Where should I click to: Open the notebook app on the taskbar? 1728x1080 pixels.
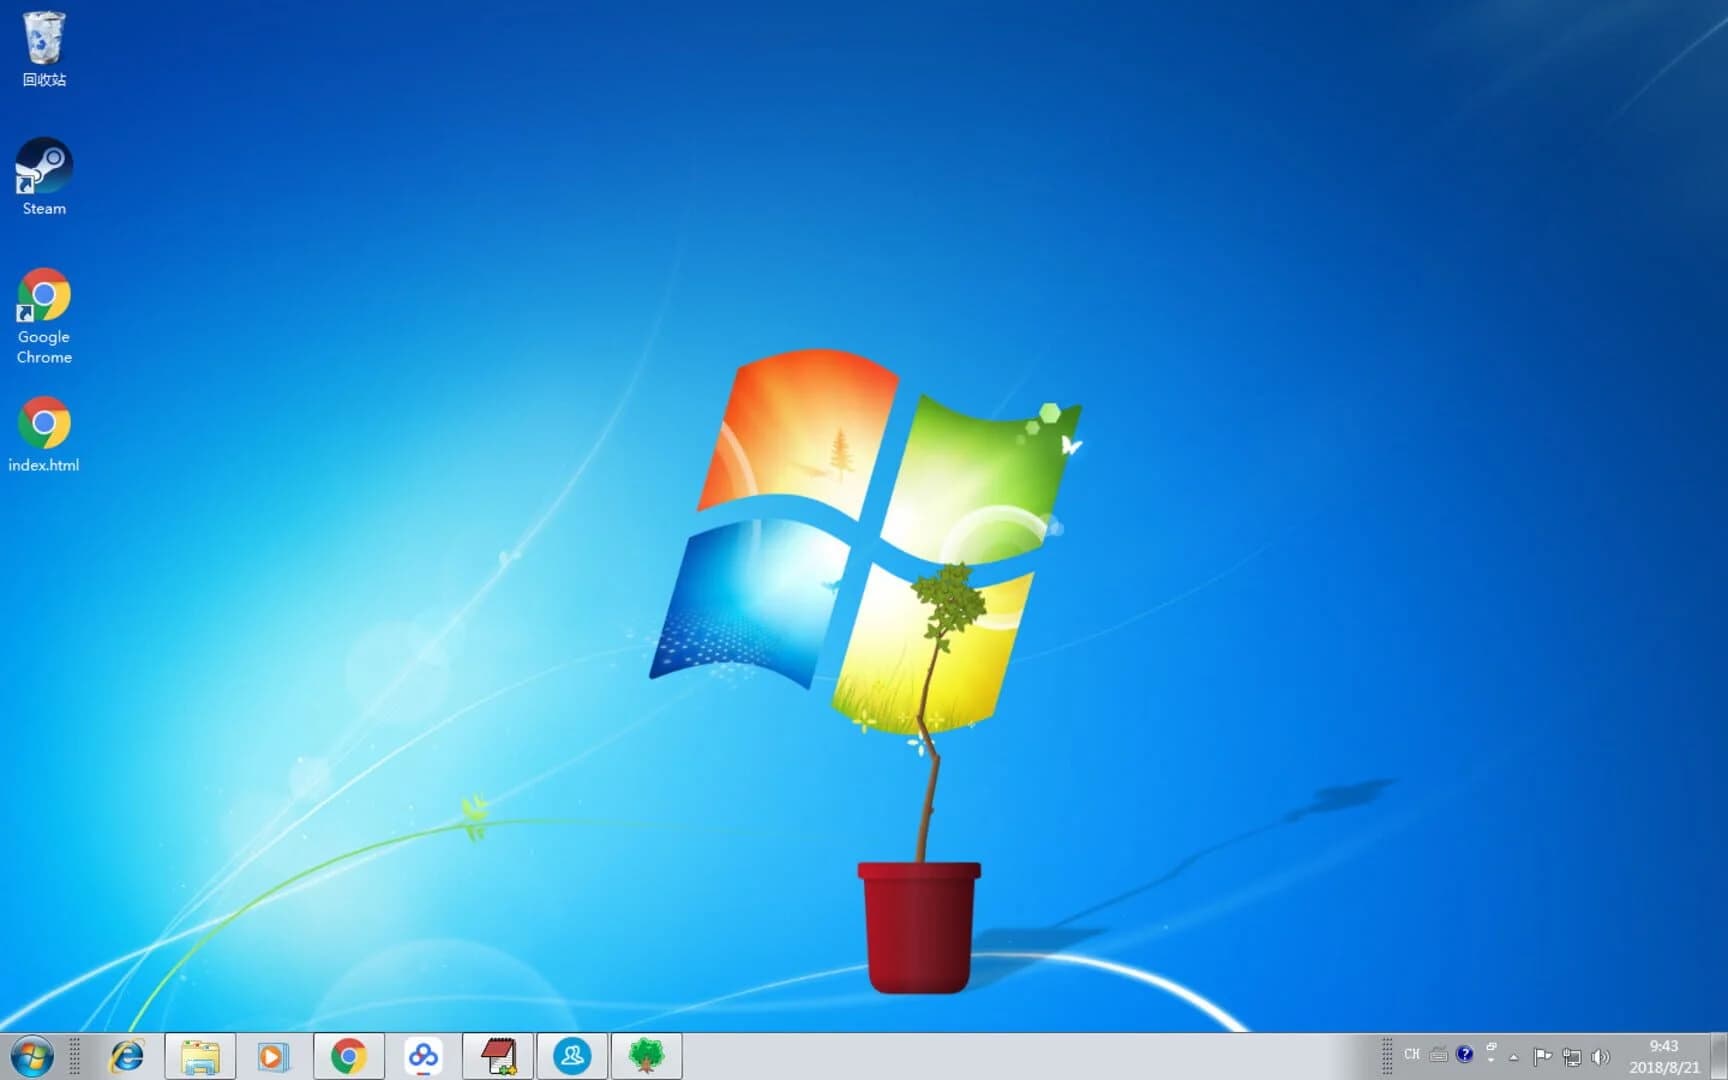(497, 1055)
